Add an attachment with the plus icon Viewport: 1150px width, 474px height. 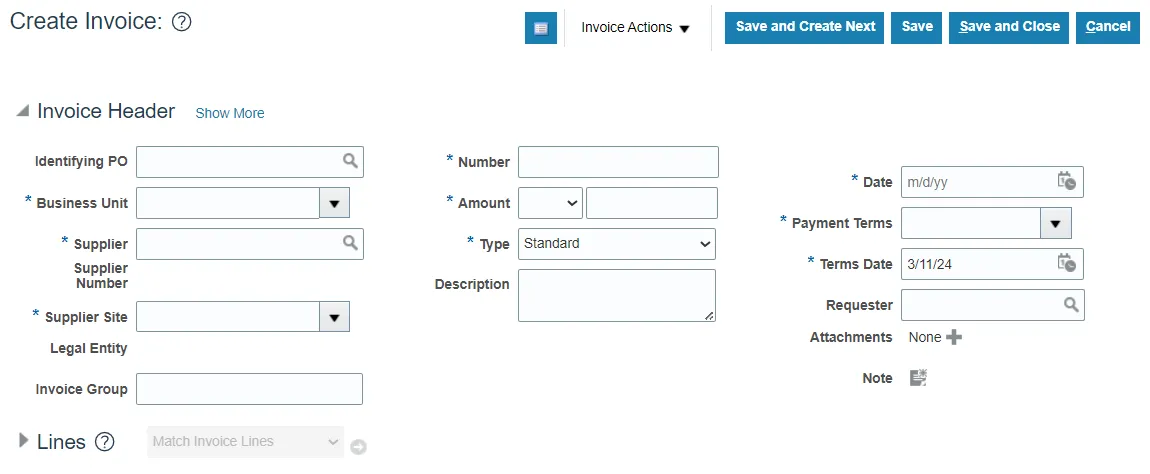click(x=954, y=337)
